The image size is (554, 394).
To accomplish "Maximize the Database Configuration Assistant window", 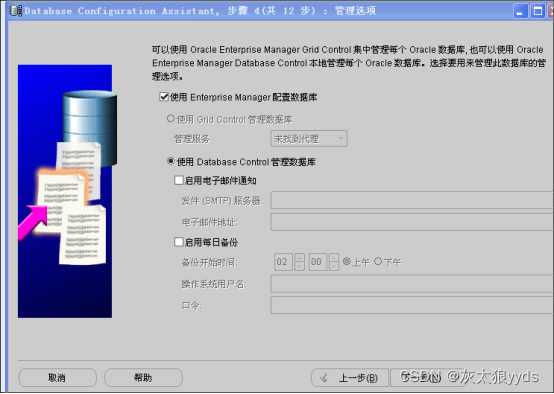I will tap(538, 11).
